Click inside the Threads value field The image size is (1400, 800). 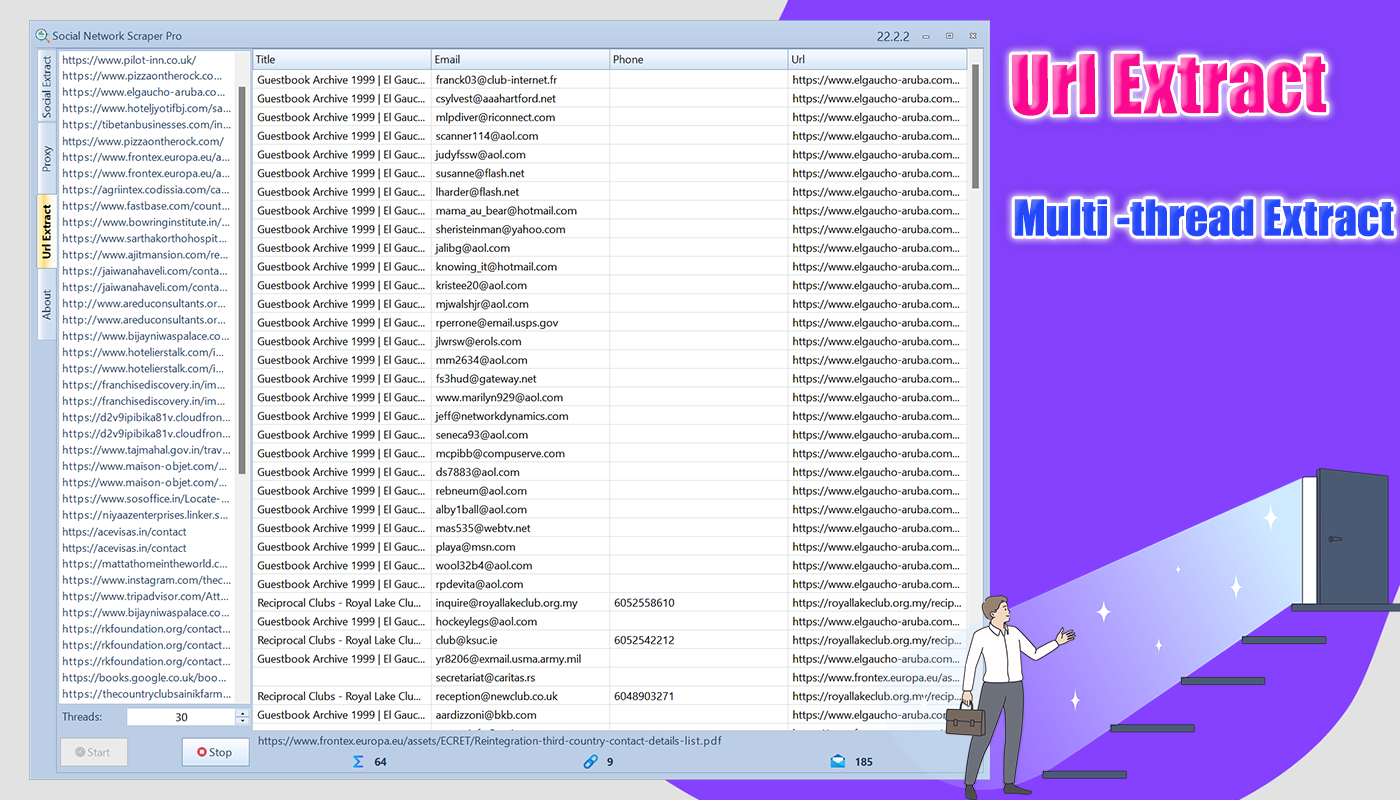(x=180, y=716)
